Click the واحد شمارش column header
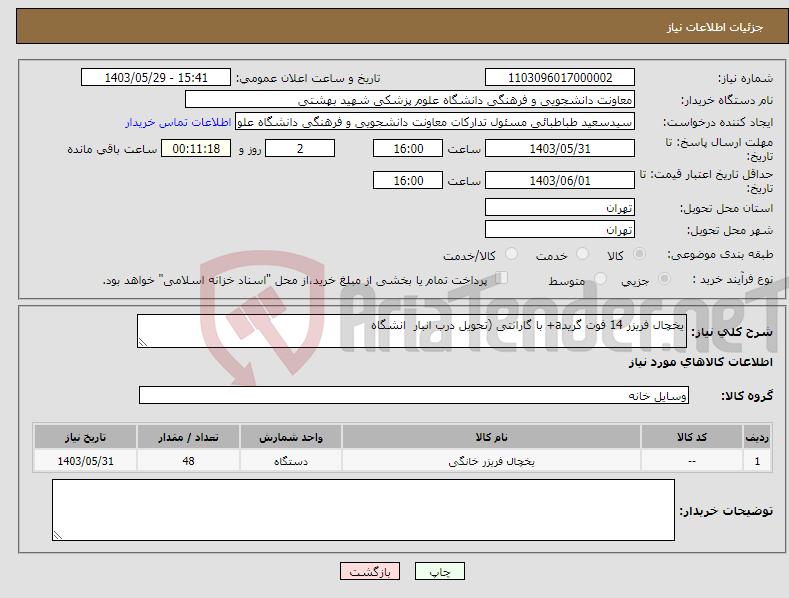The width and height of the screenshot is (789, 598). coord(291,437)
